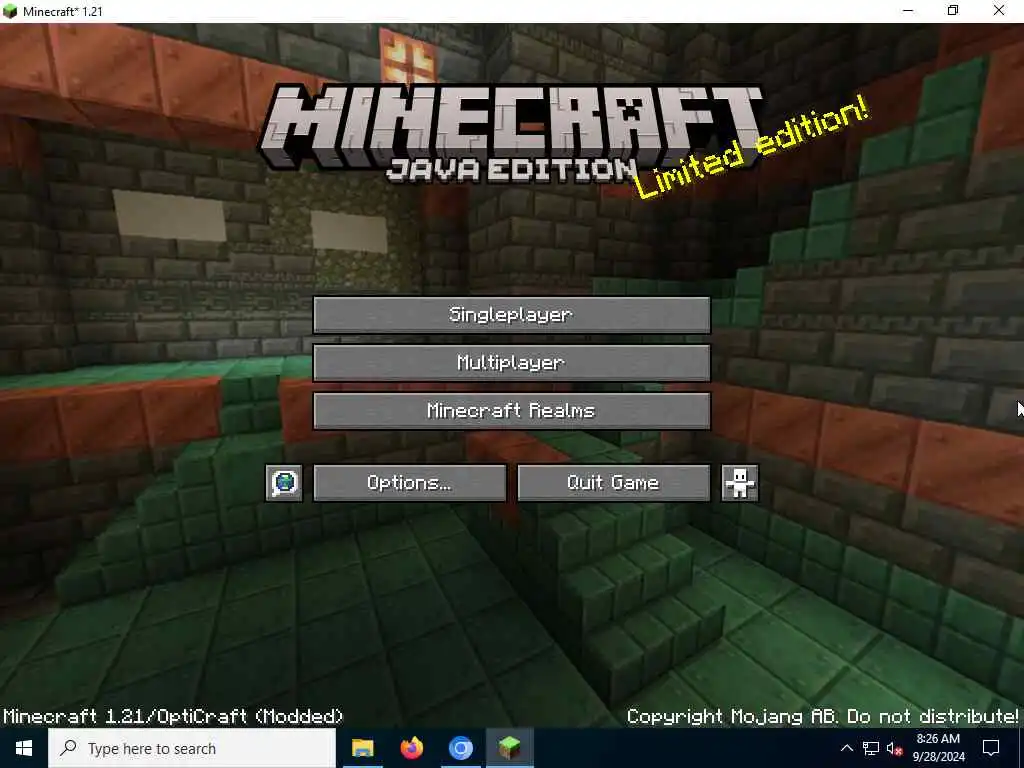
Task: Open the notification center icon
Action: click(x=991, y=748)
